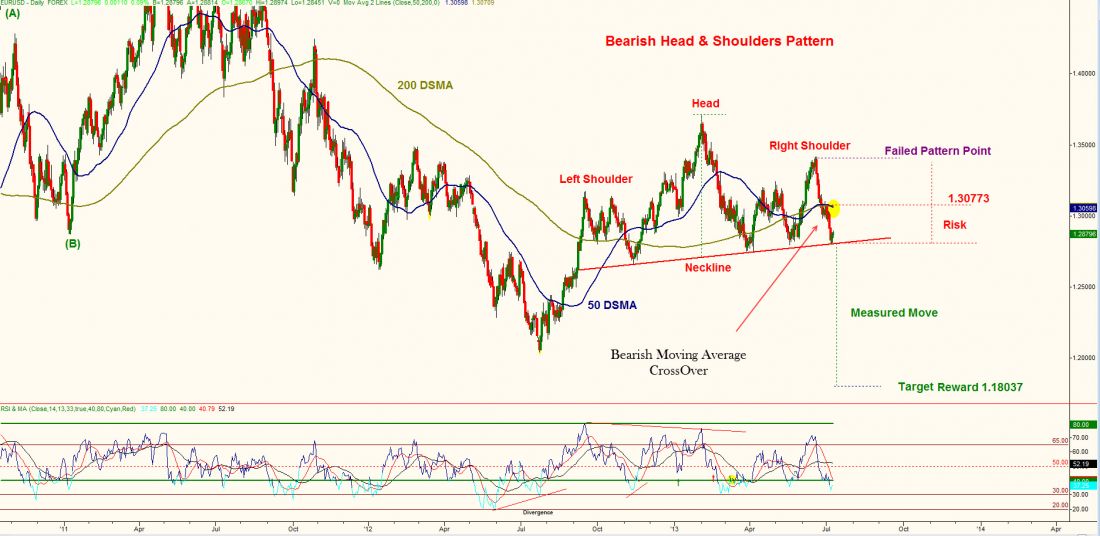Click the "Measured Move" green label
The height and width of the screenshot is (536, 1100).
[x=893, y=313]
